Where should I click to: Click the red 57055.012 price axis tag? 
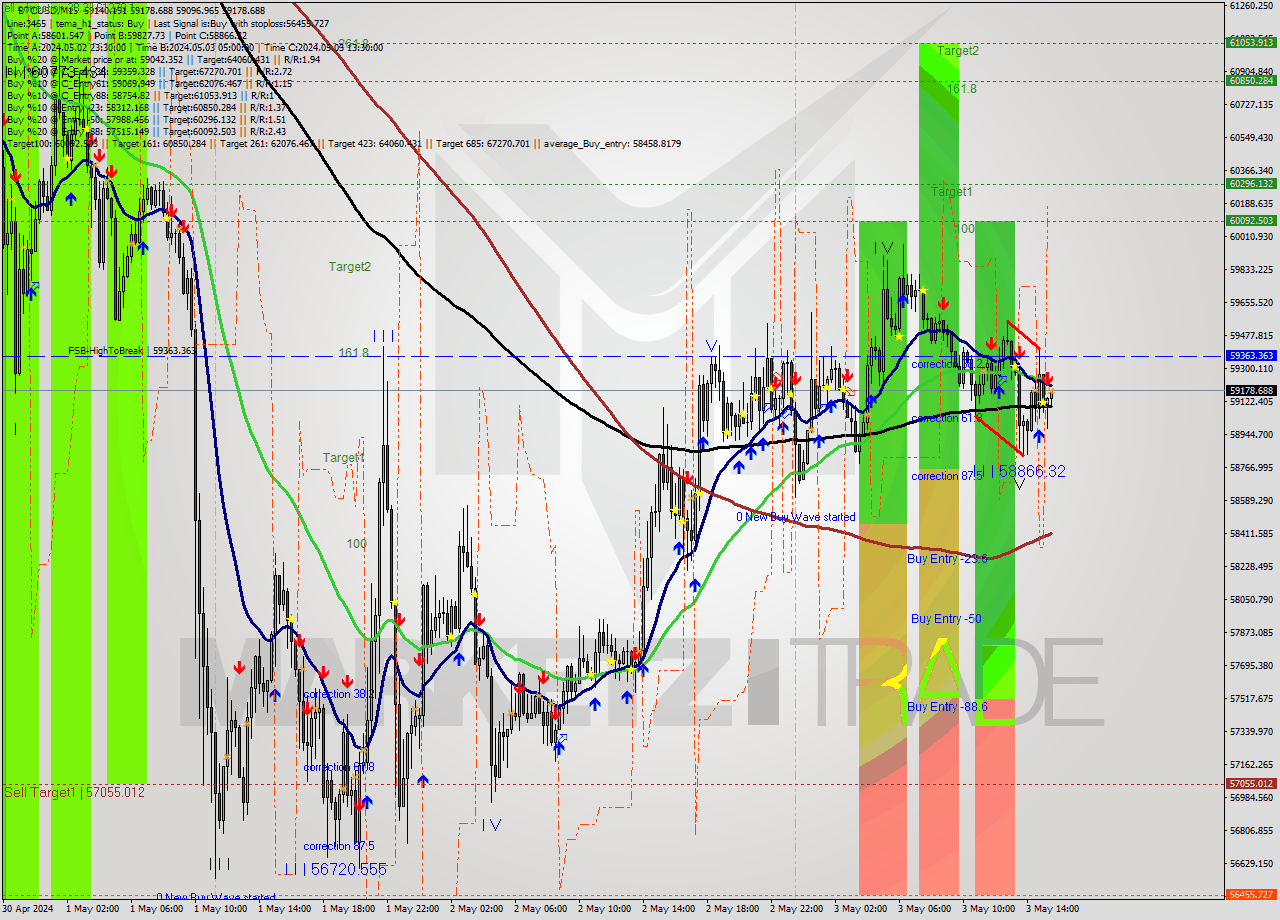1251,783
